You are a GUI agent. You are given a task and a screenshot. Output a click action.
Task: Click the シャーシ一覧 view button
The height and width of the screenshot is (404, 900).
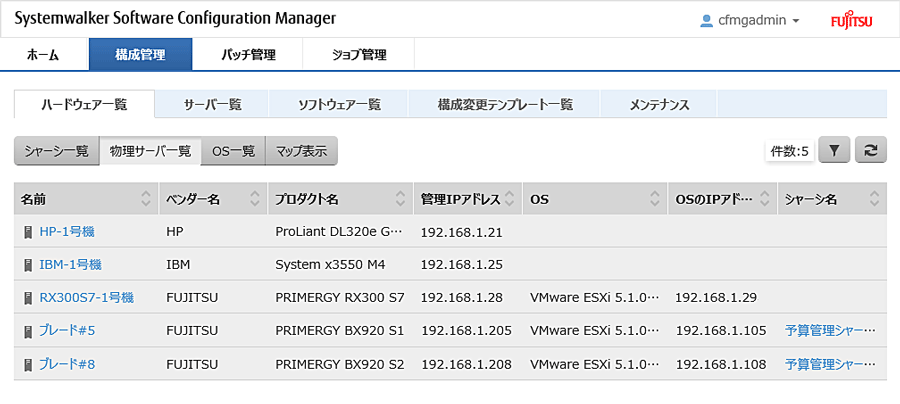click(x=56, y=152)
